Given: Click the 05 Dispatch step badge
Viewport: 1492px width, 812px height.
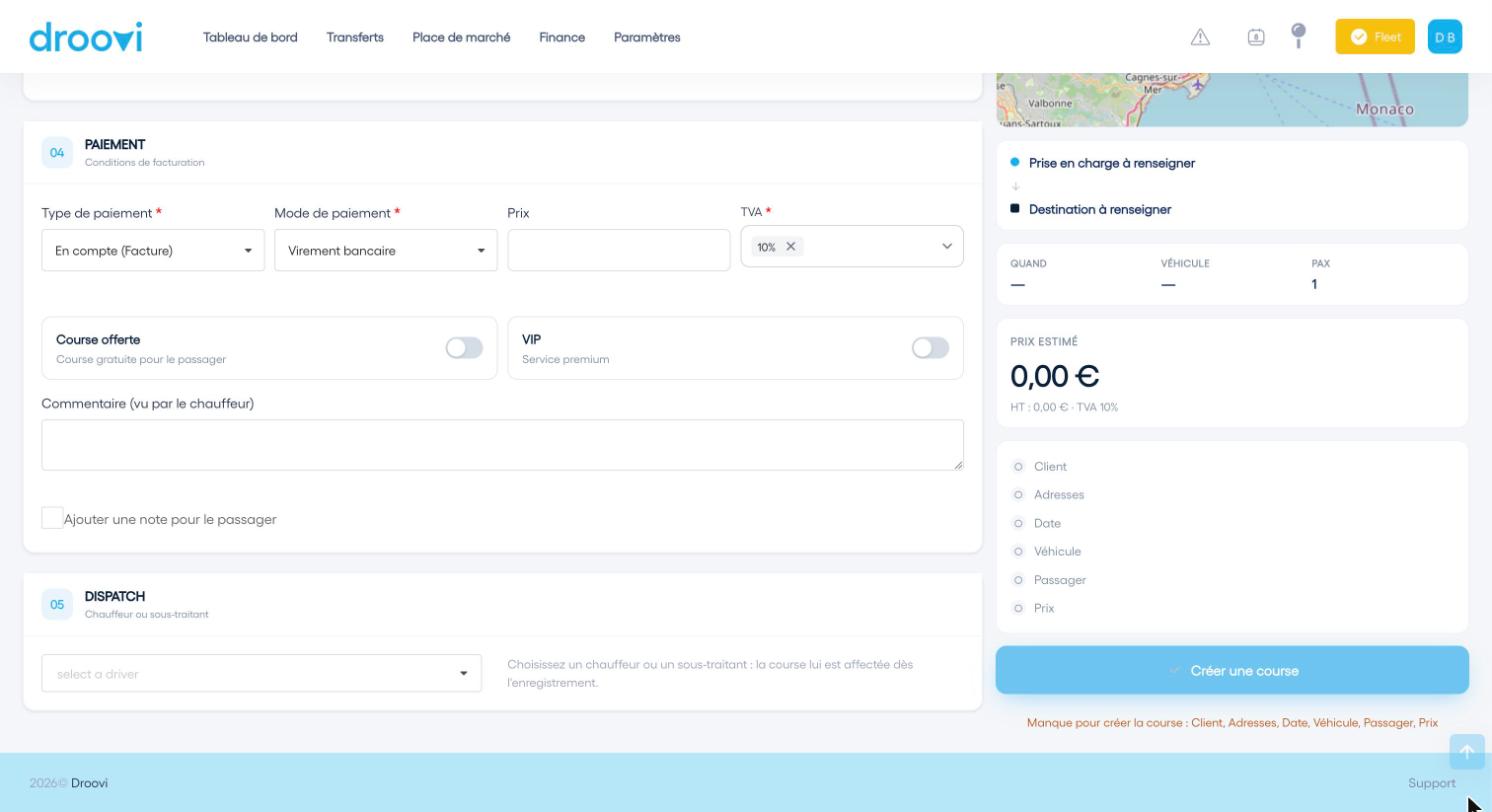Looking at the screenshot, I should pyautogui.click(x=57, y=605).
